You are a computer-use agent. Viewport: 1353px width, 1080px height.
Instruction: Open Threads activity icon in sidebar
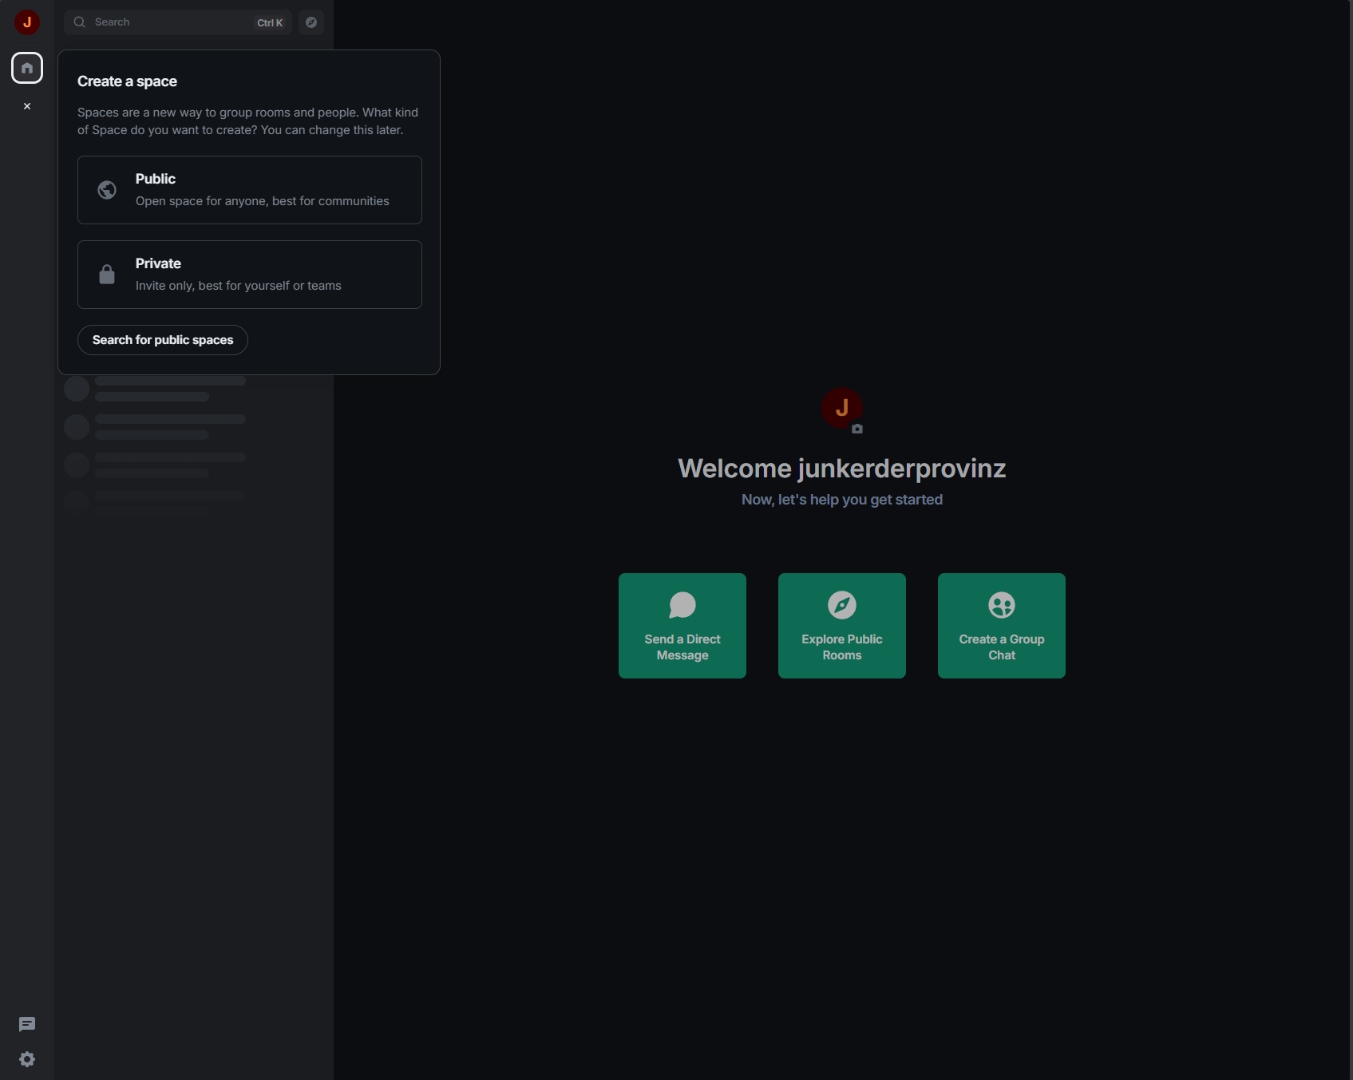coord(27,1024)
